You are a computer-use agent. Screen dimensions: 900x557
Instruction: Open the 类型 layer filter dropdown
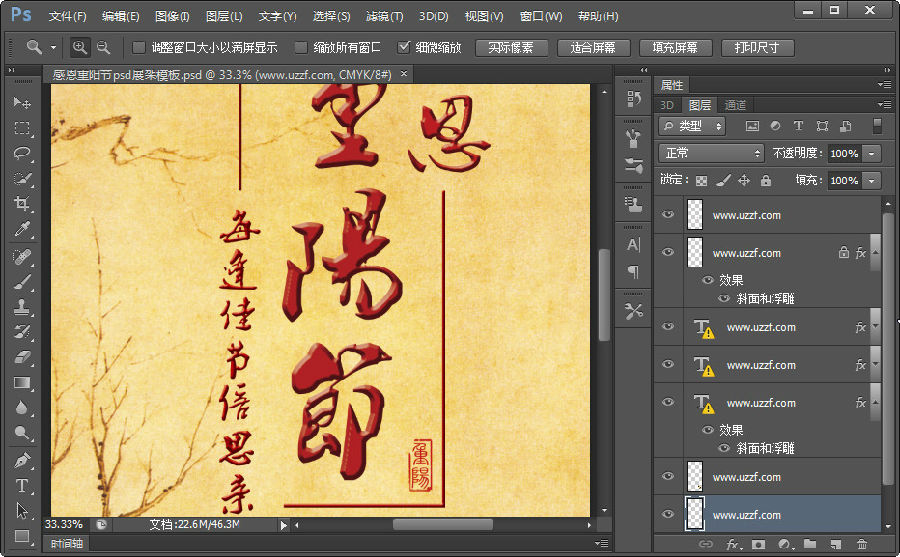point(693,126)
